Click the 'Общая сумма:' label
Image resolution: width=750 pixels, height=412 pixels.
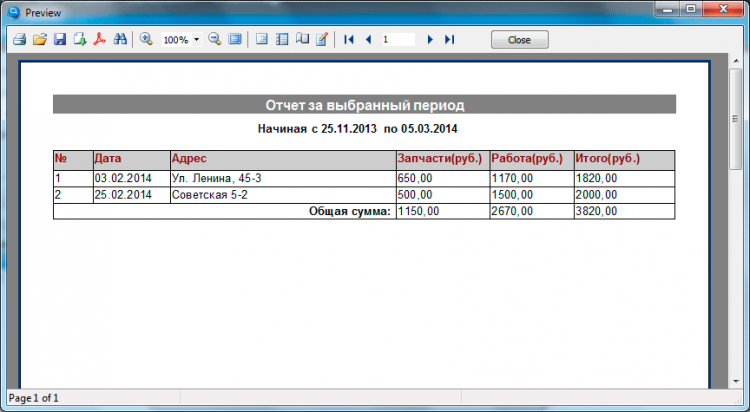click(350, 211)
